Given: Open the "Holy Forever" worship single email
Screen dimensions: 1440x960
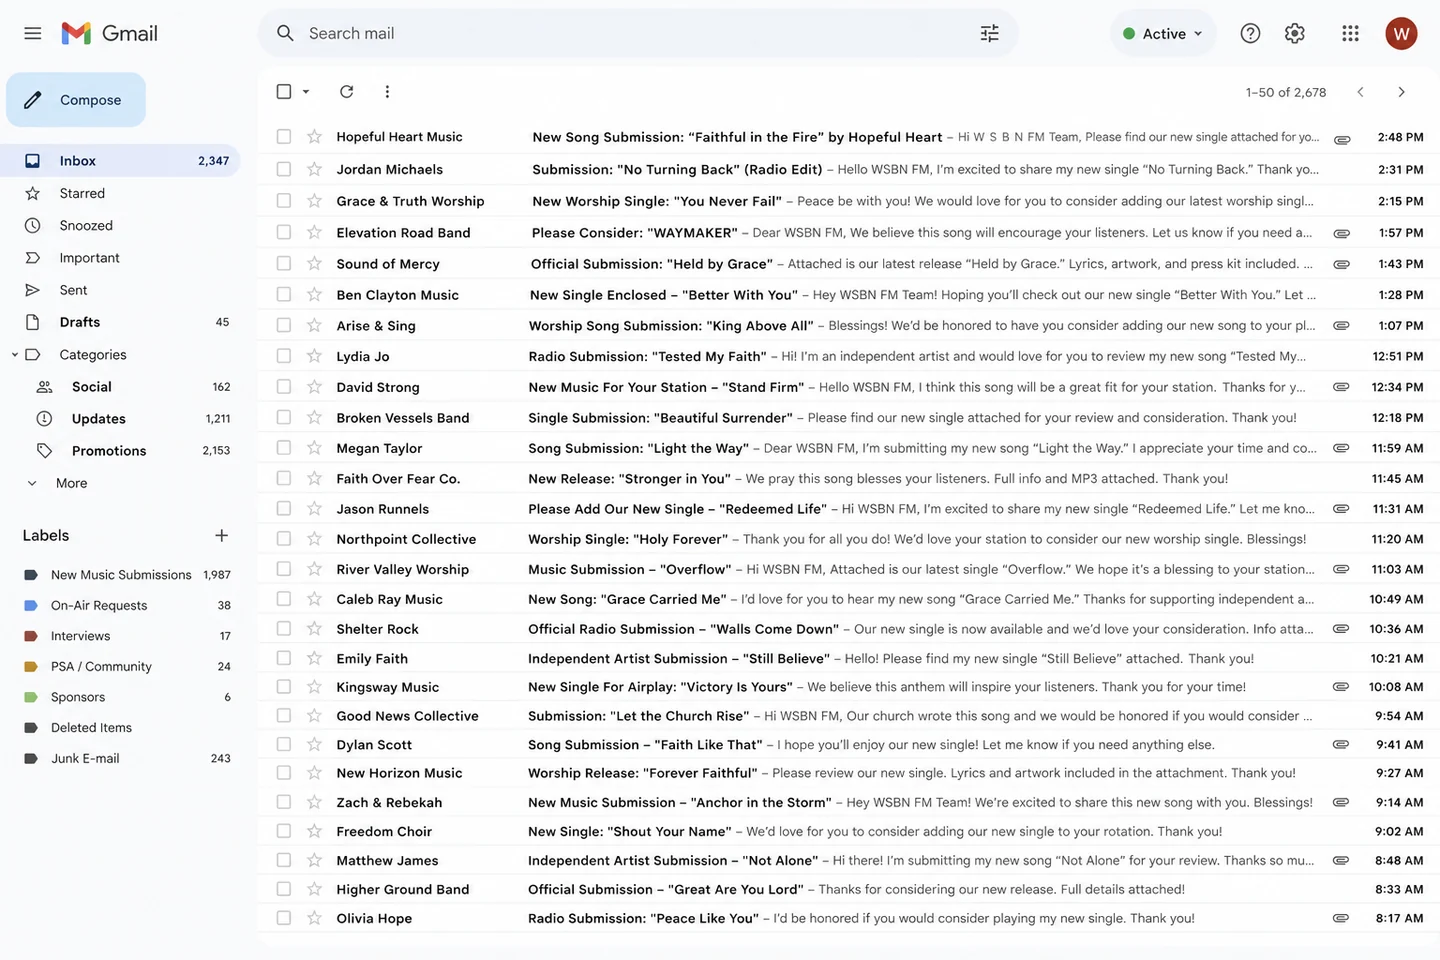Looking at the screenshot, I should point(846,539).
